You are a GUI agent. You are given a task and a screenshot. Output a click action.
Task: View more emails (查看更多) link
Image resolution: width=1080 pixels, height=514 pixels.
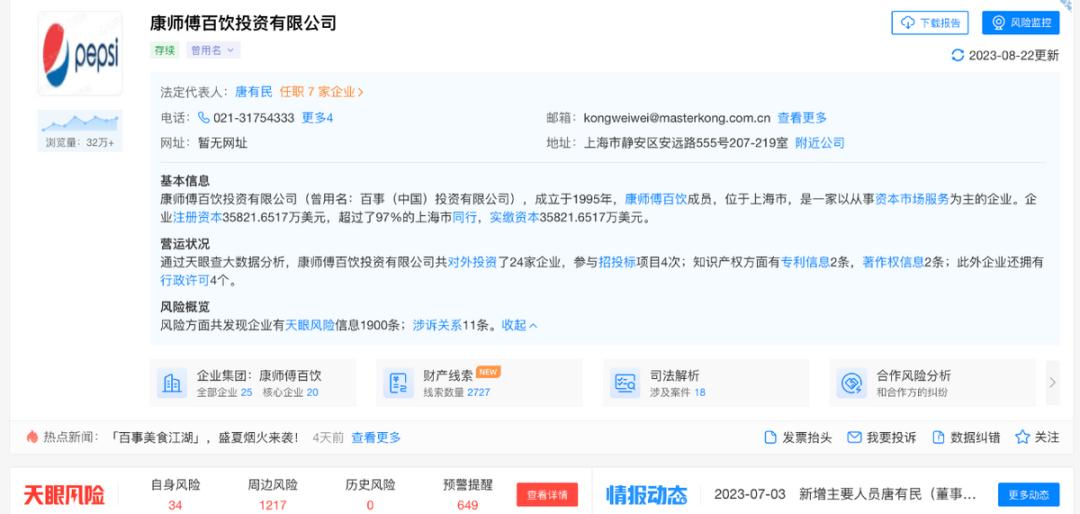(802, 118)
